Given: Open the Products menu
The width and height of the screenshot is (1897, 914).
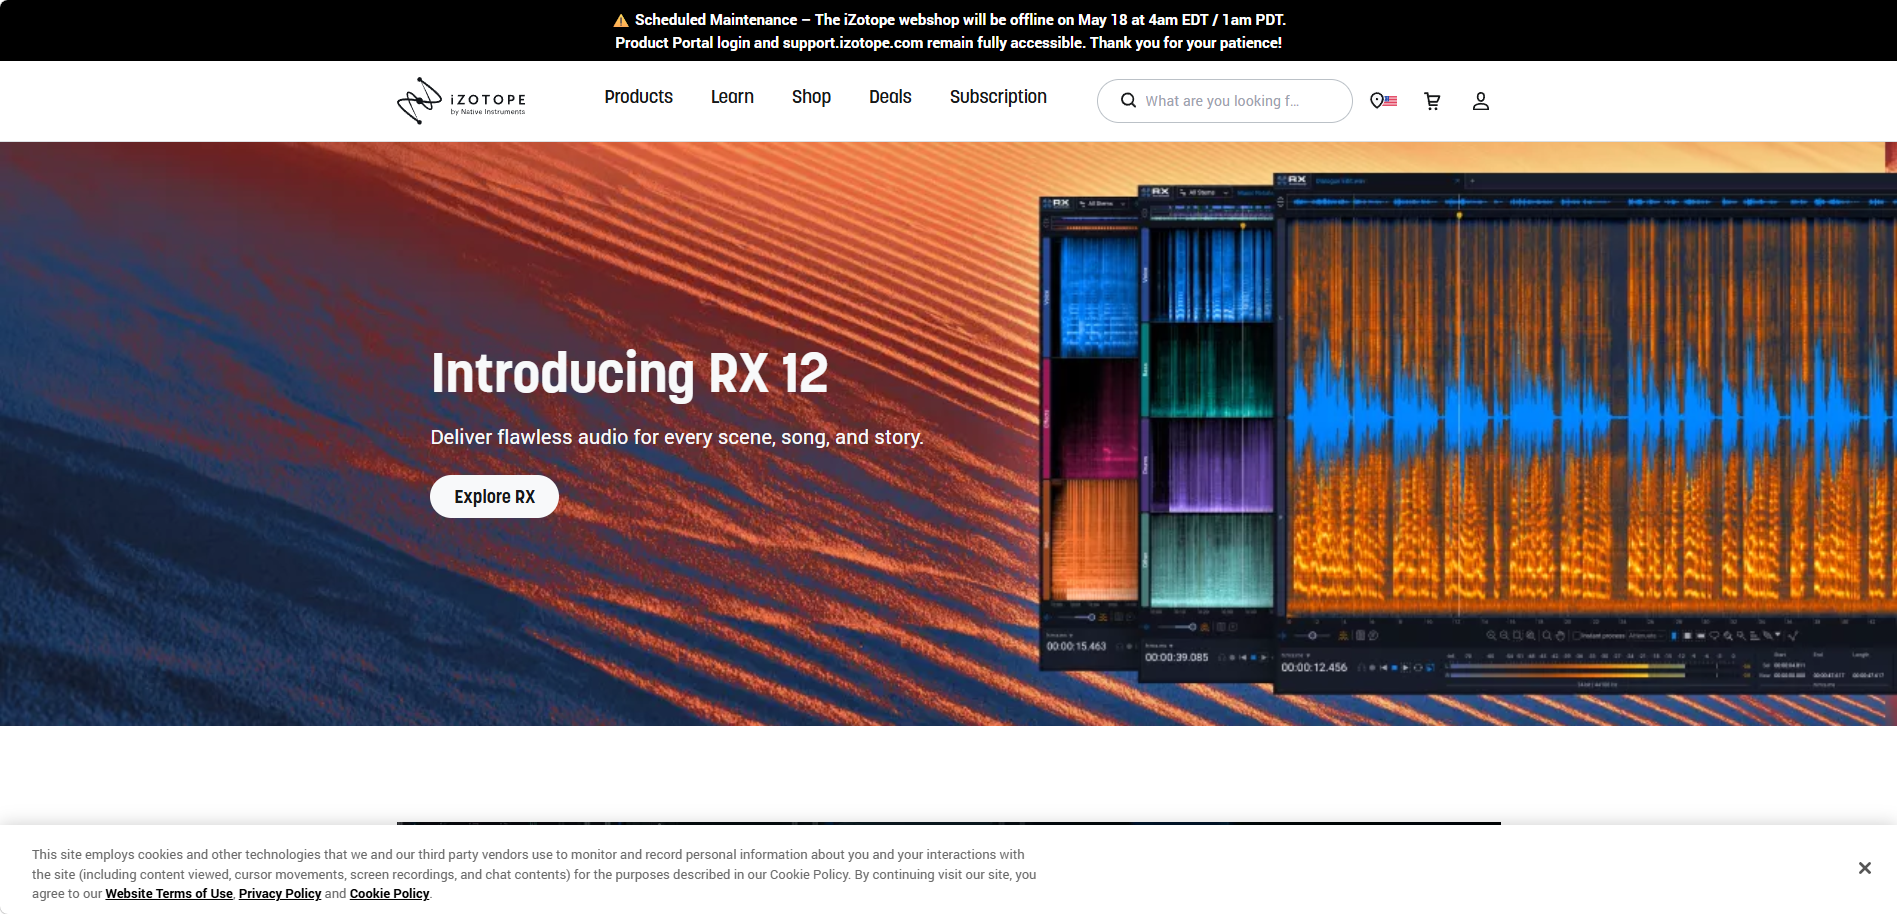Looking at the screenshot, I should pos(638,97).
